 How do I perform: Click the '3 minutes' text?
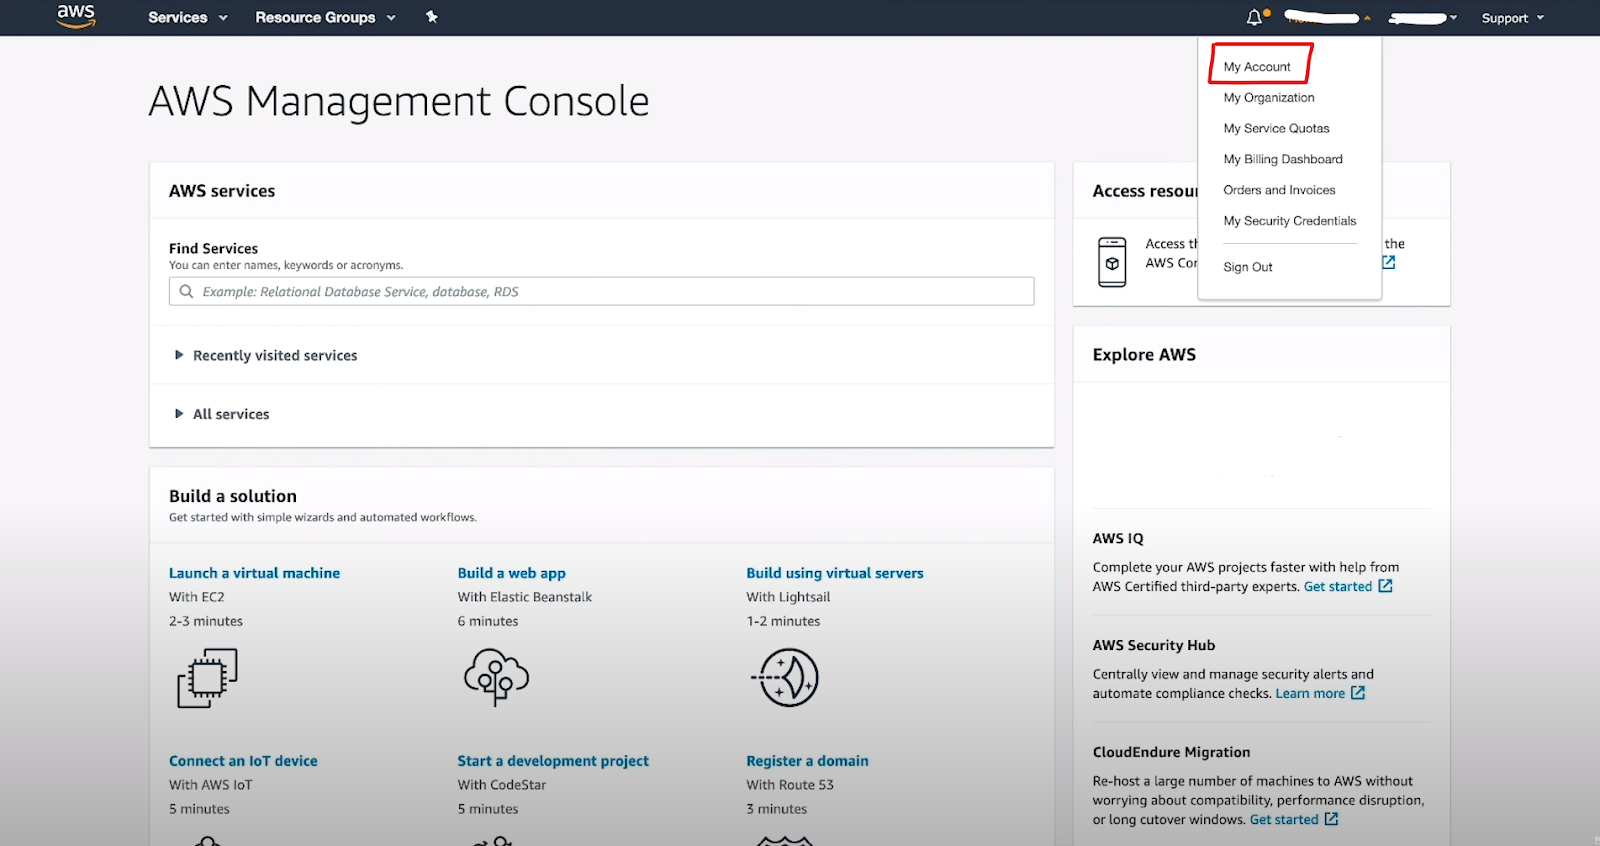[x=776, y=809]
